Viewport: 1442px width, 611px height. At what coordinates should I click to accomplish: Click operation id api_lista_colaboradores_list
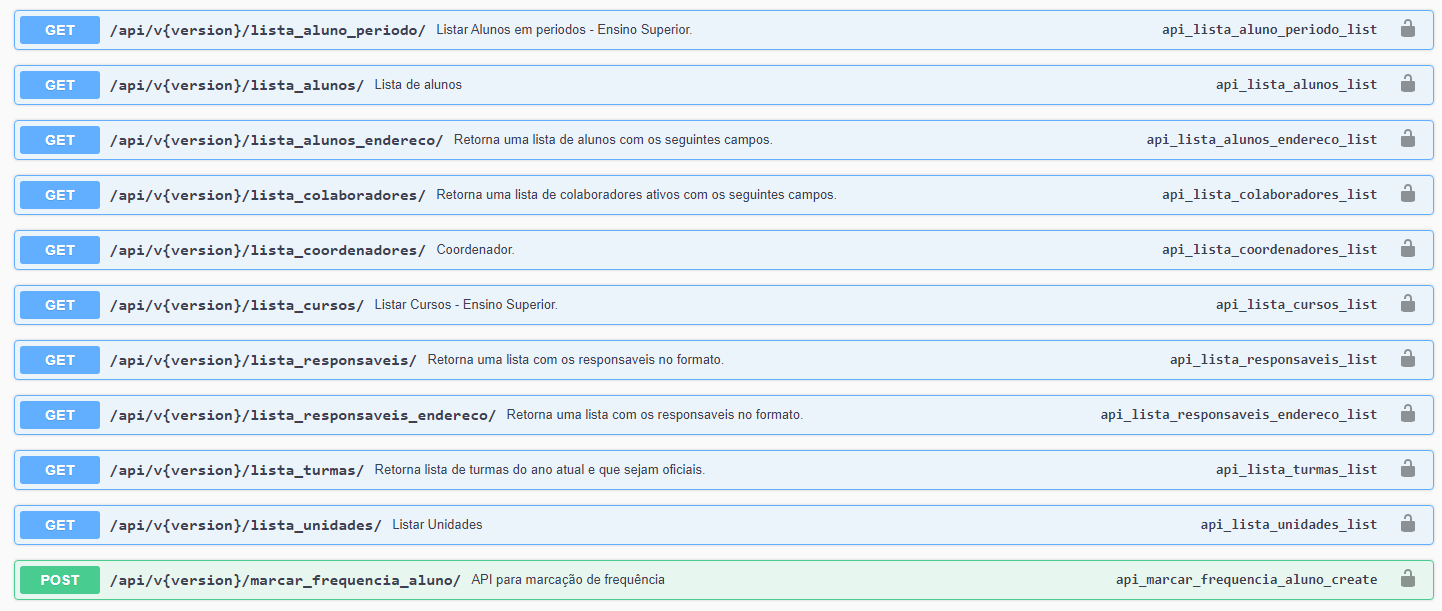click(1269, 195)
